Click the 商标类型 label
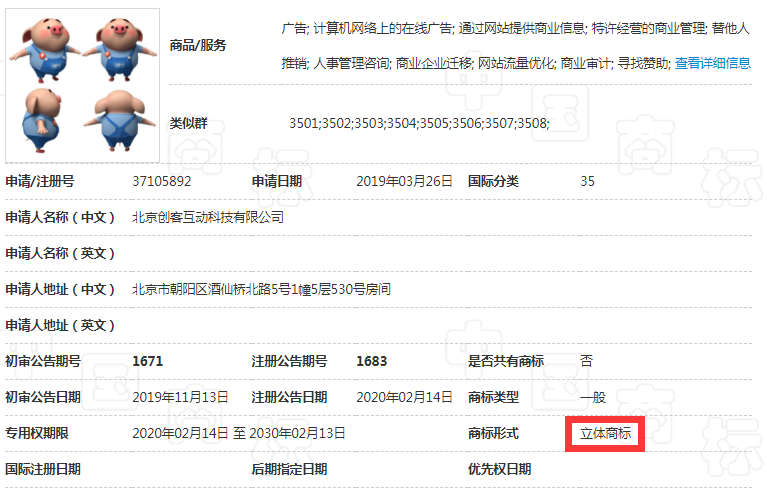 493,397
